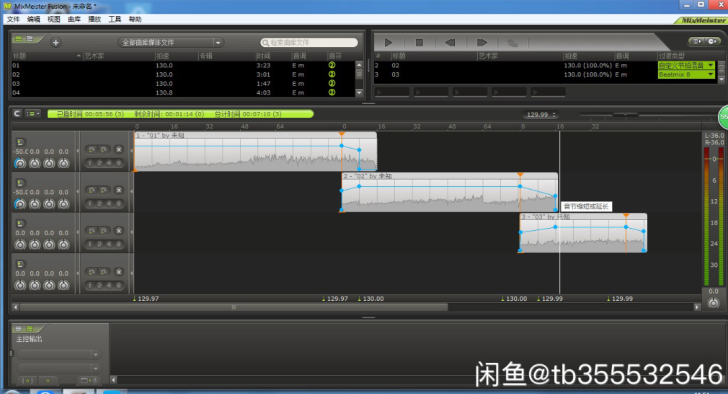The image size is (728, 394).
Task: Open the first master output dropdown
Action: point(58,355)
